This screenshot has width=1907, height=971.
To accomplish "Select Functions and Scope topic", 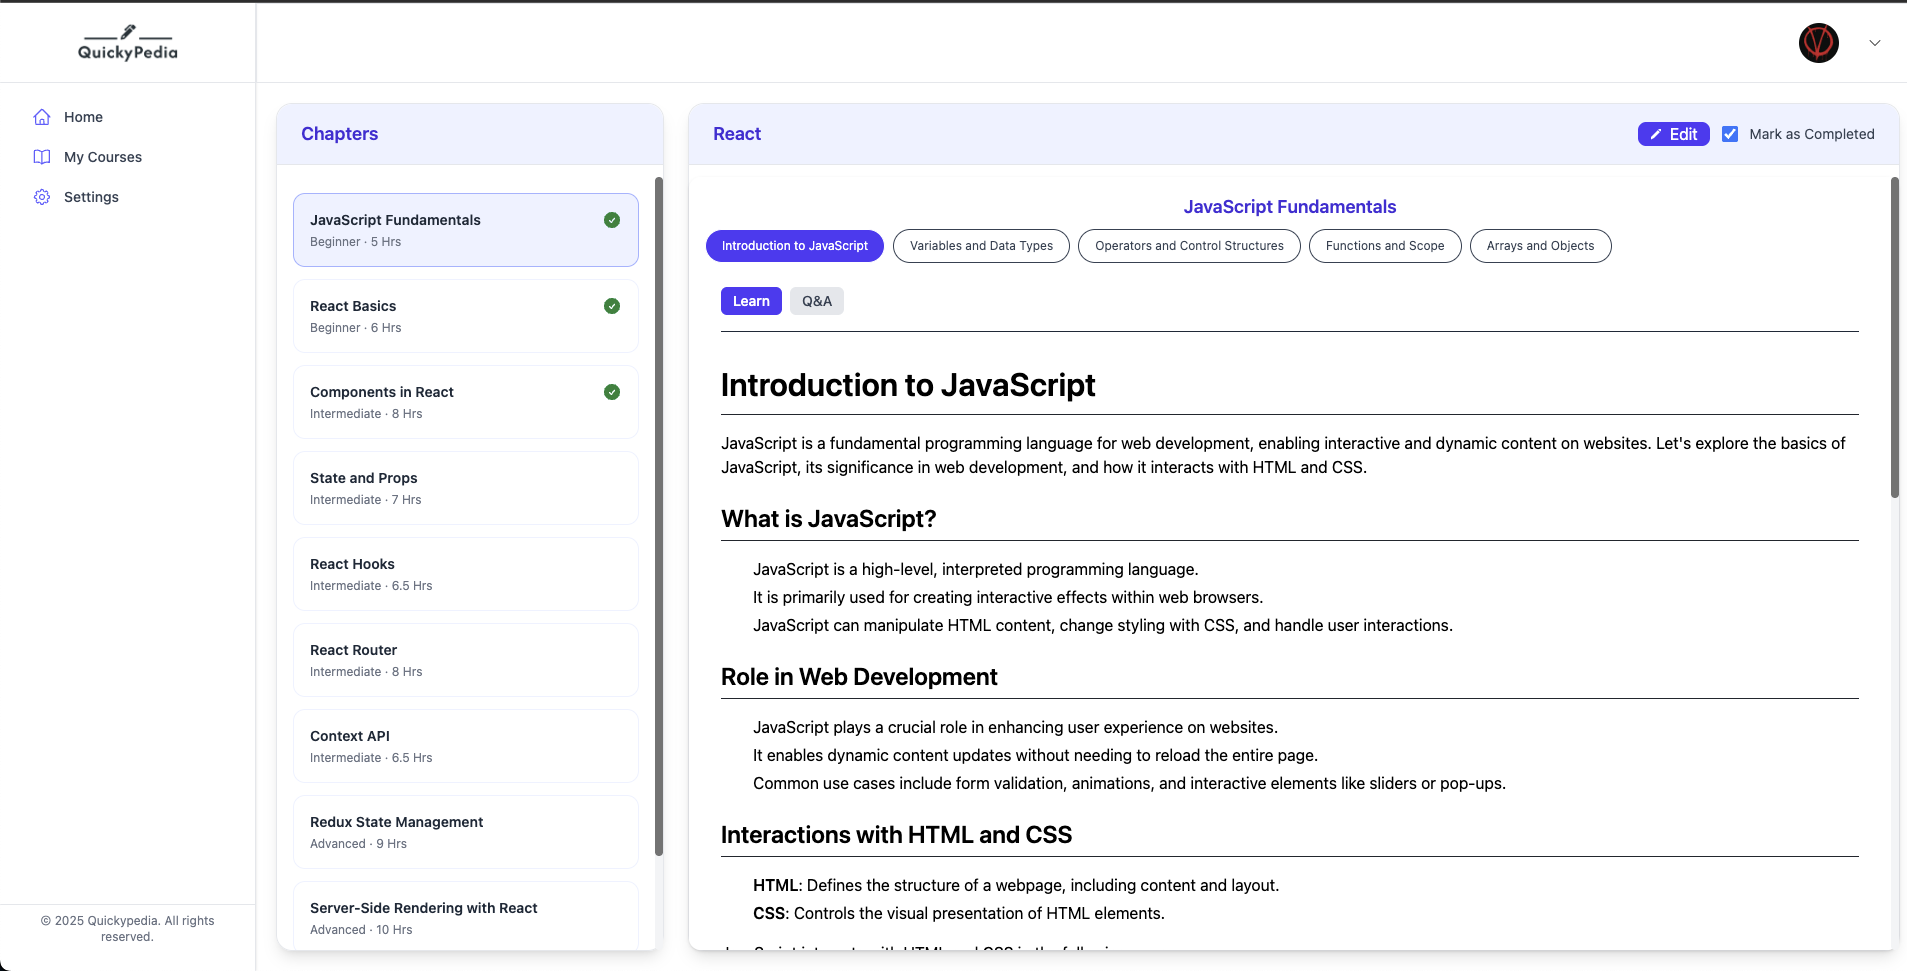I will coord(1385,246).
